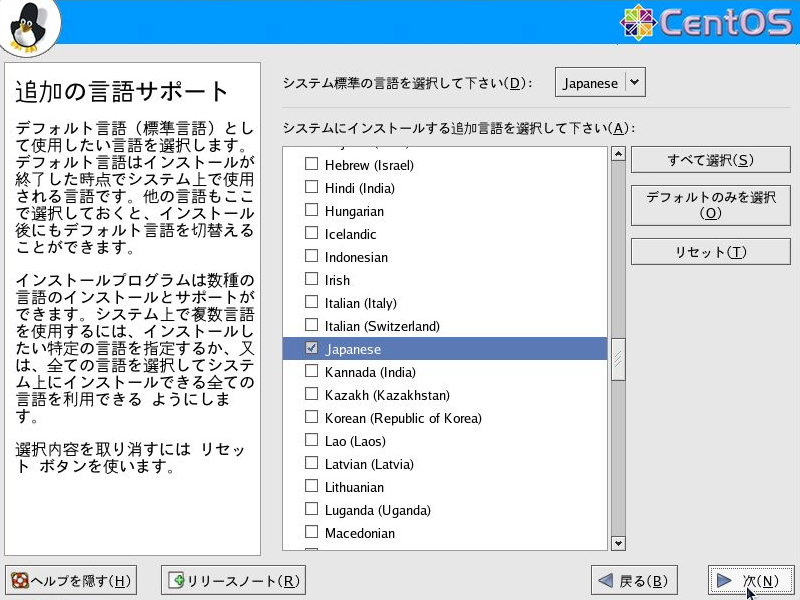Tick the Latvian (Latvia) checkbox
Viewport: 800px width, 600px height.
point(311,463)
